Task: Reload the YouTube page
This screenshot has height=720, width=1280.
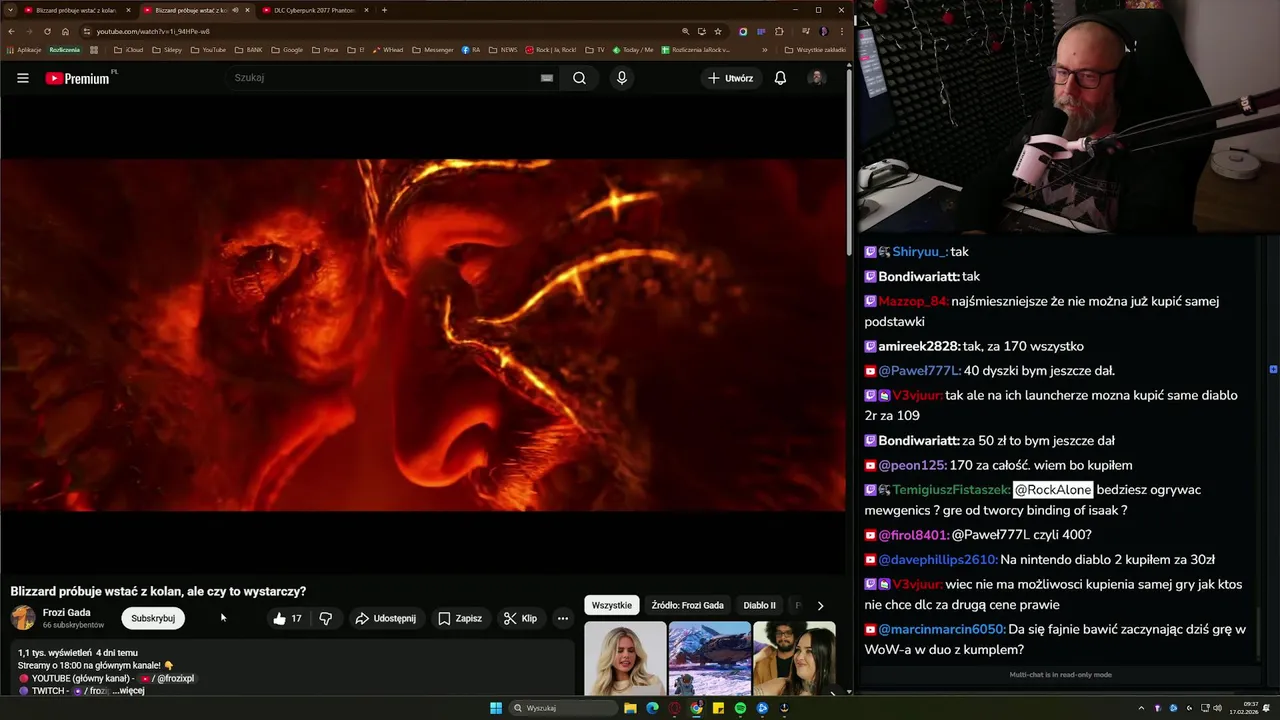Action: 47,31
